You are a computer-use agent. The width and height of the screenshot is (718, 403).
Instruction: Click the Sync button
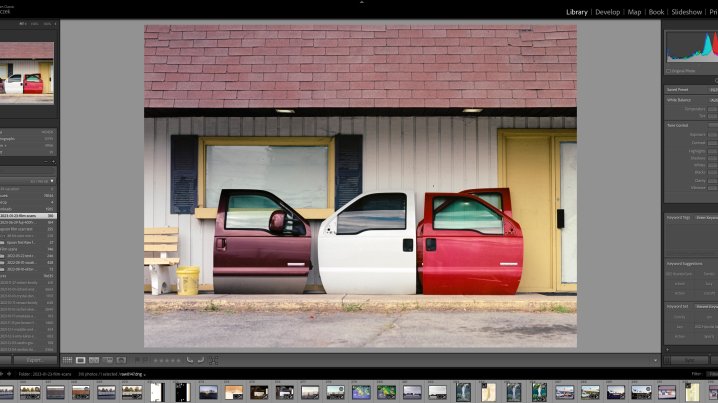(x=690, y=360)
